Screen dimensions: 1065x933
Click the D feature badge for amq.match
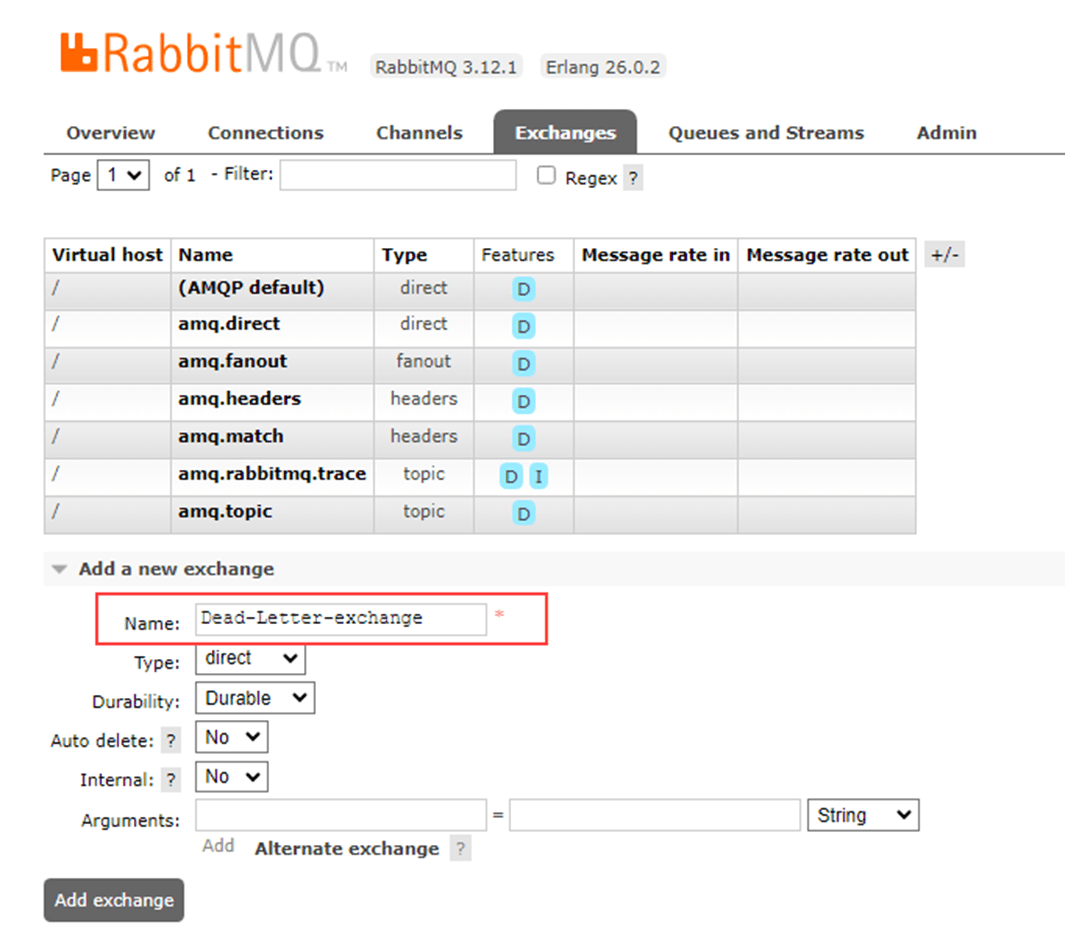524,439
